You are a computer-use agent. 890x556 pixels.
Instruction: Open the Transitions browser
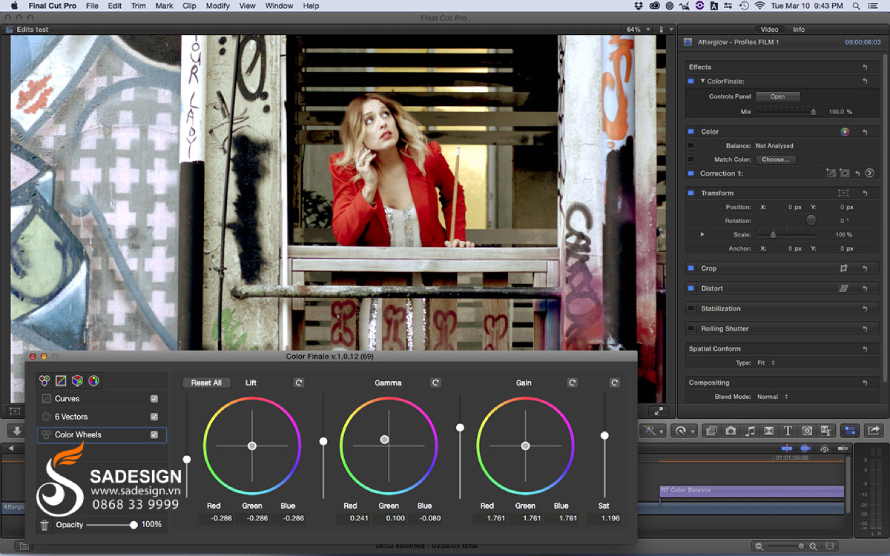coord(769,431)
